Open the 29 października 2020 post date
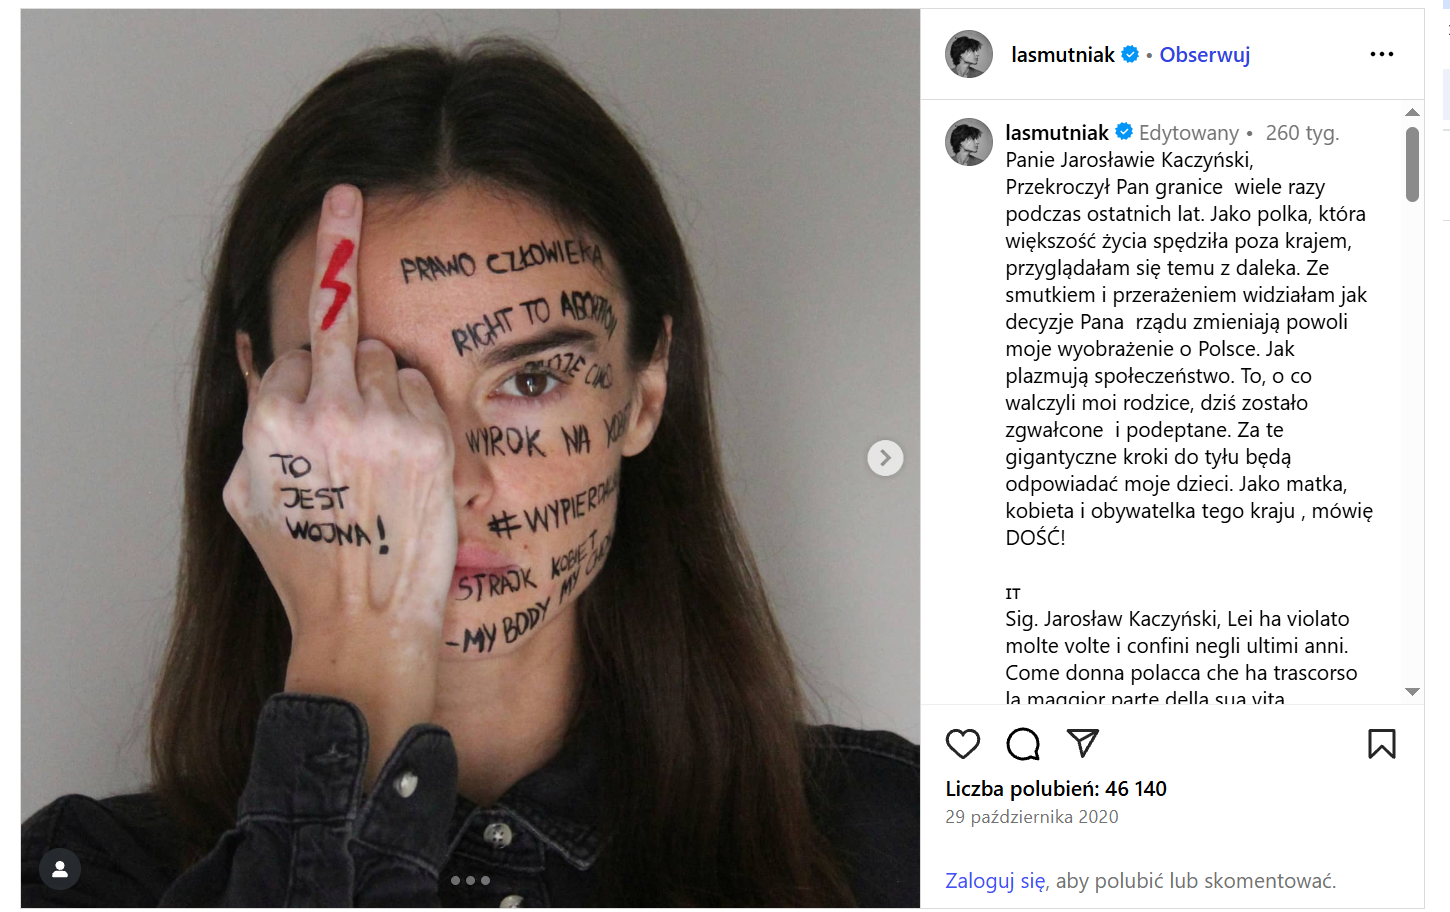This screenshot has width=1450, height=912. coord(1032,817)
